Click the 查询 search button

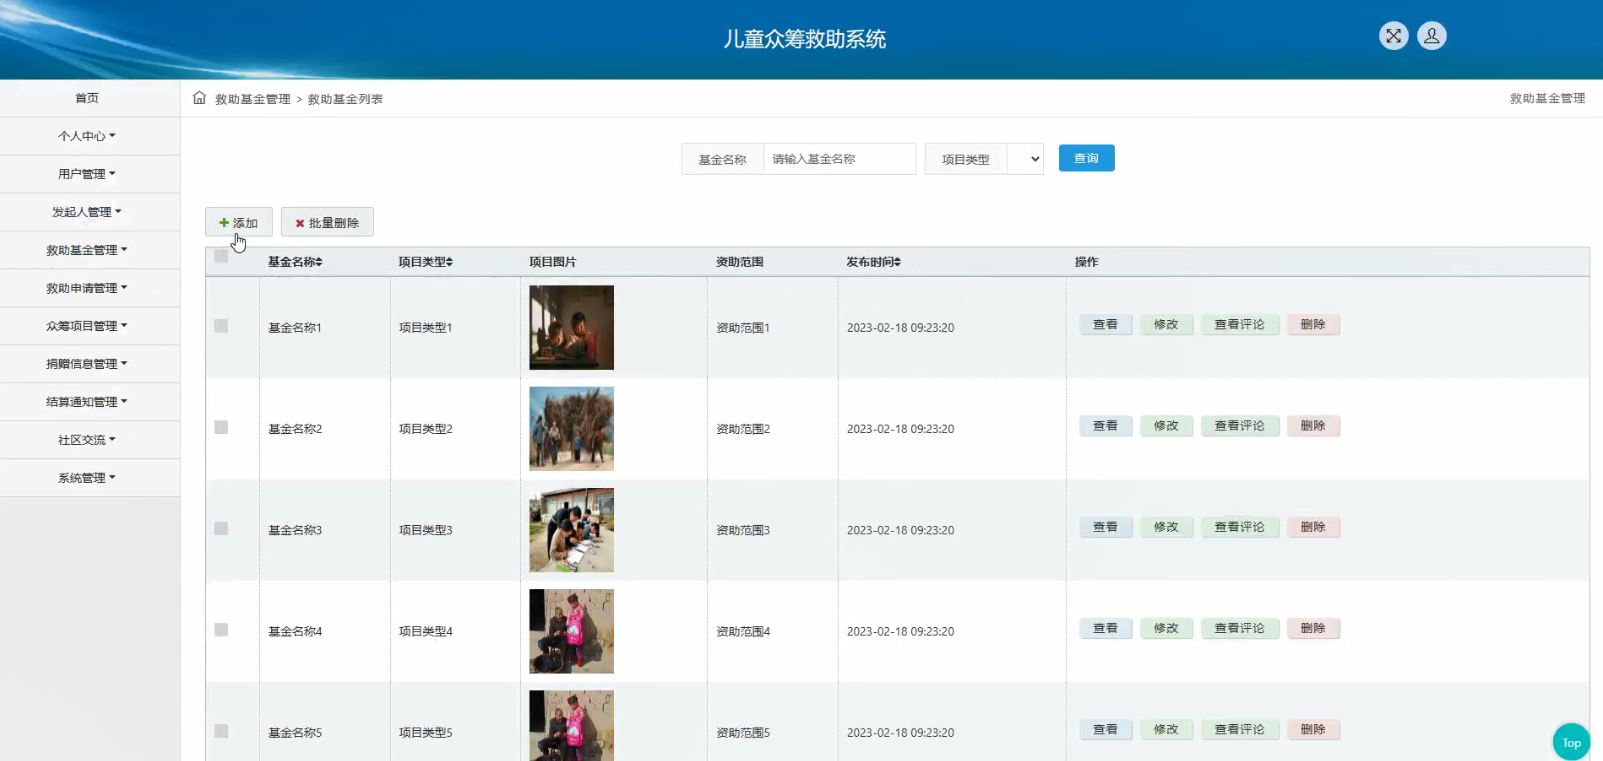(x=1086, y=158)
